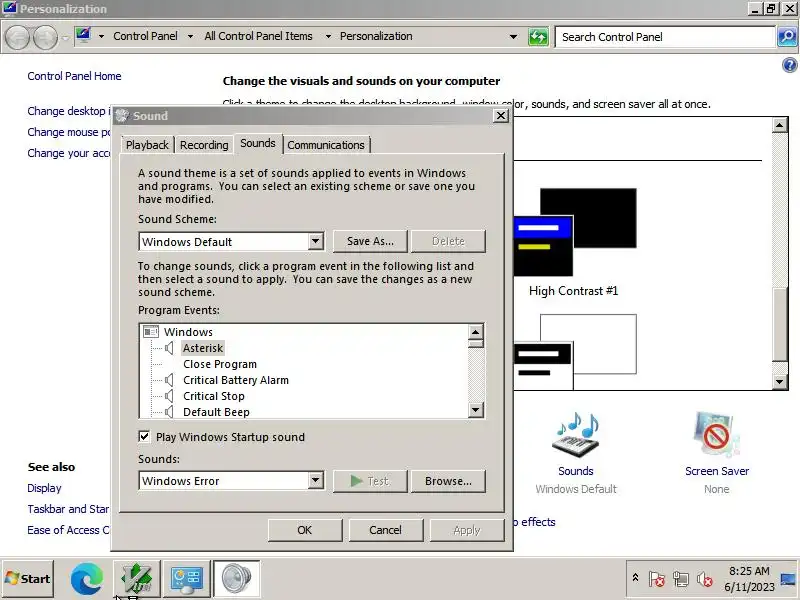Expand the arrow before Personalization breadcrumb
This screenshot has height=600, width=800.
[x=328, y=36]
